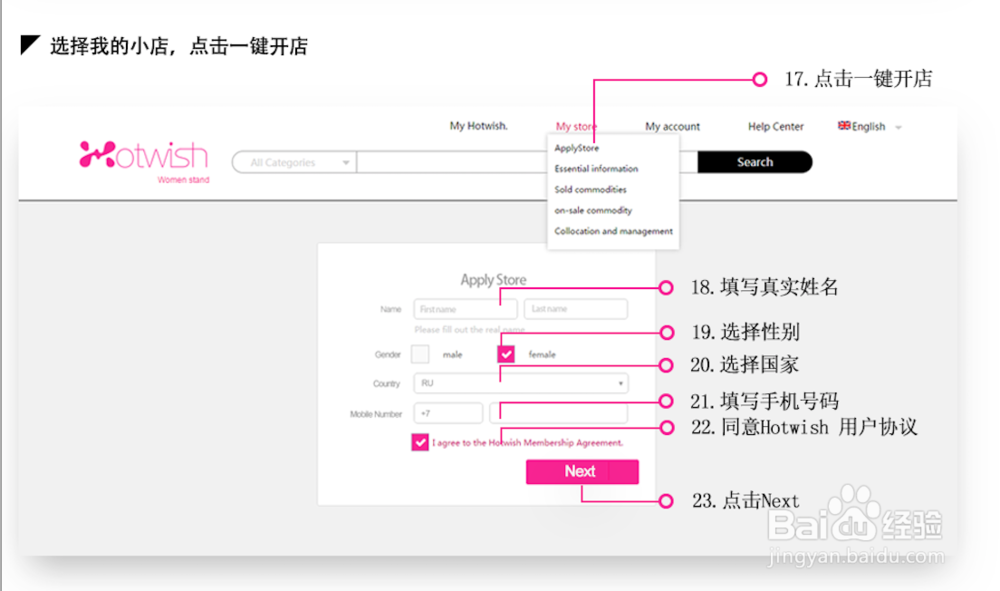Go to My account
Viewport: 1000px width, 591px height.
pos(671,126)
